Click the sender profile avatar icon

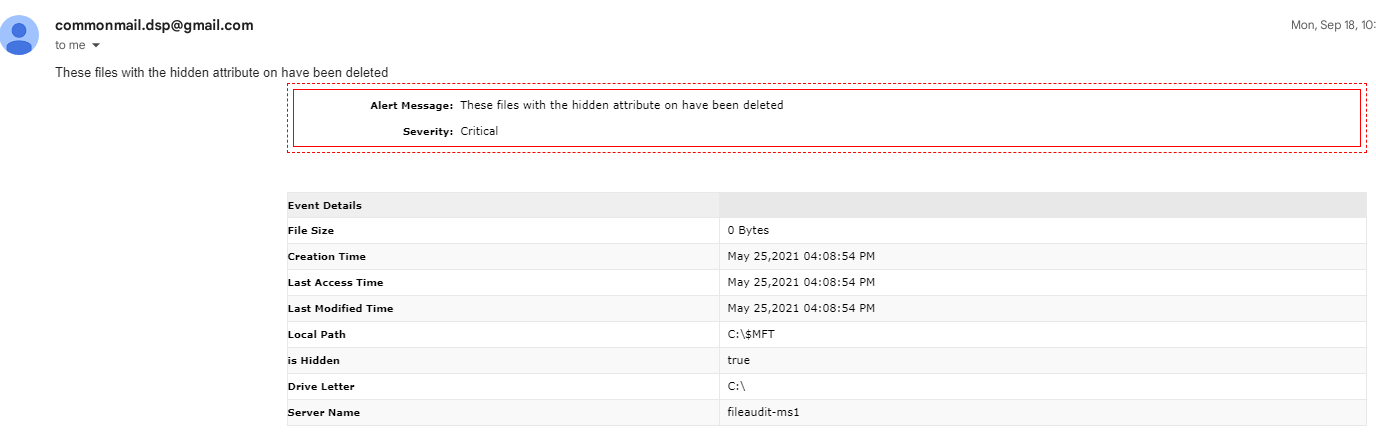tap(19, 35)
